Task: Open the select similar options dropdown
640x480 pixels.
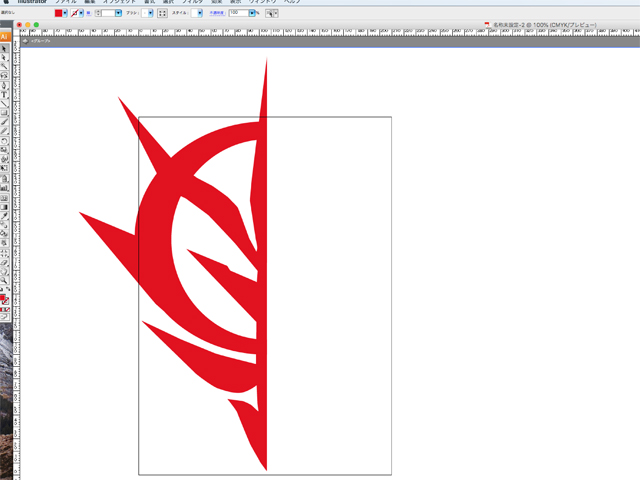Action: (276, 13)
